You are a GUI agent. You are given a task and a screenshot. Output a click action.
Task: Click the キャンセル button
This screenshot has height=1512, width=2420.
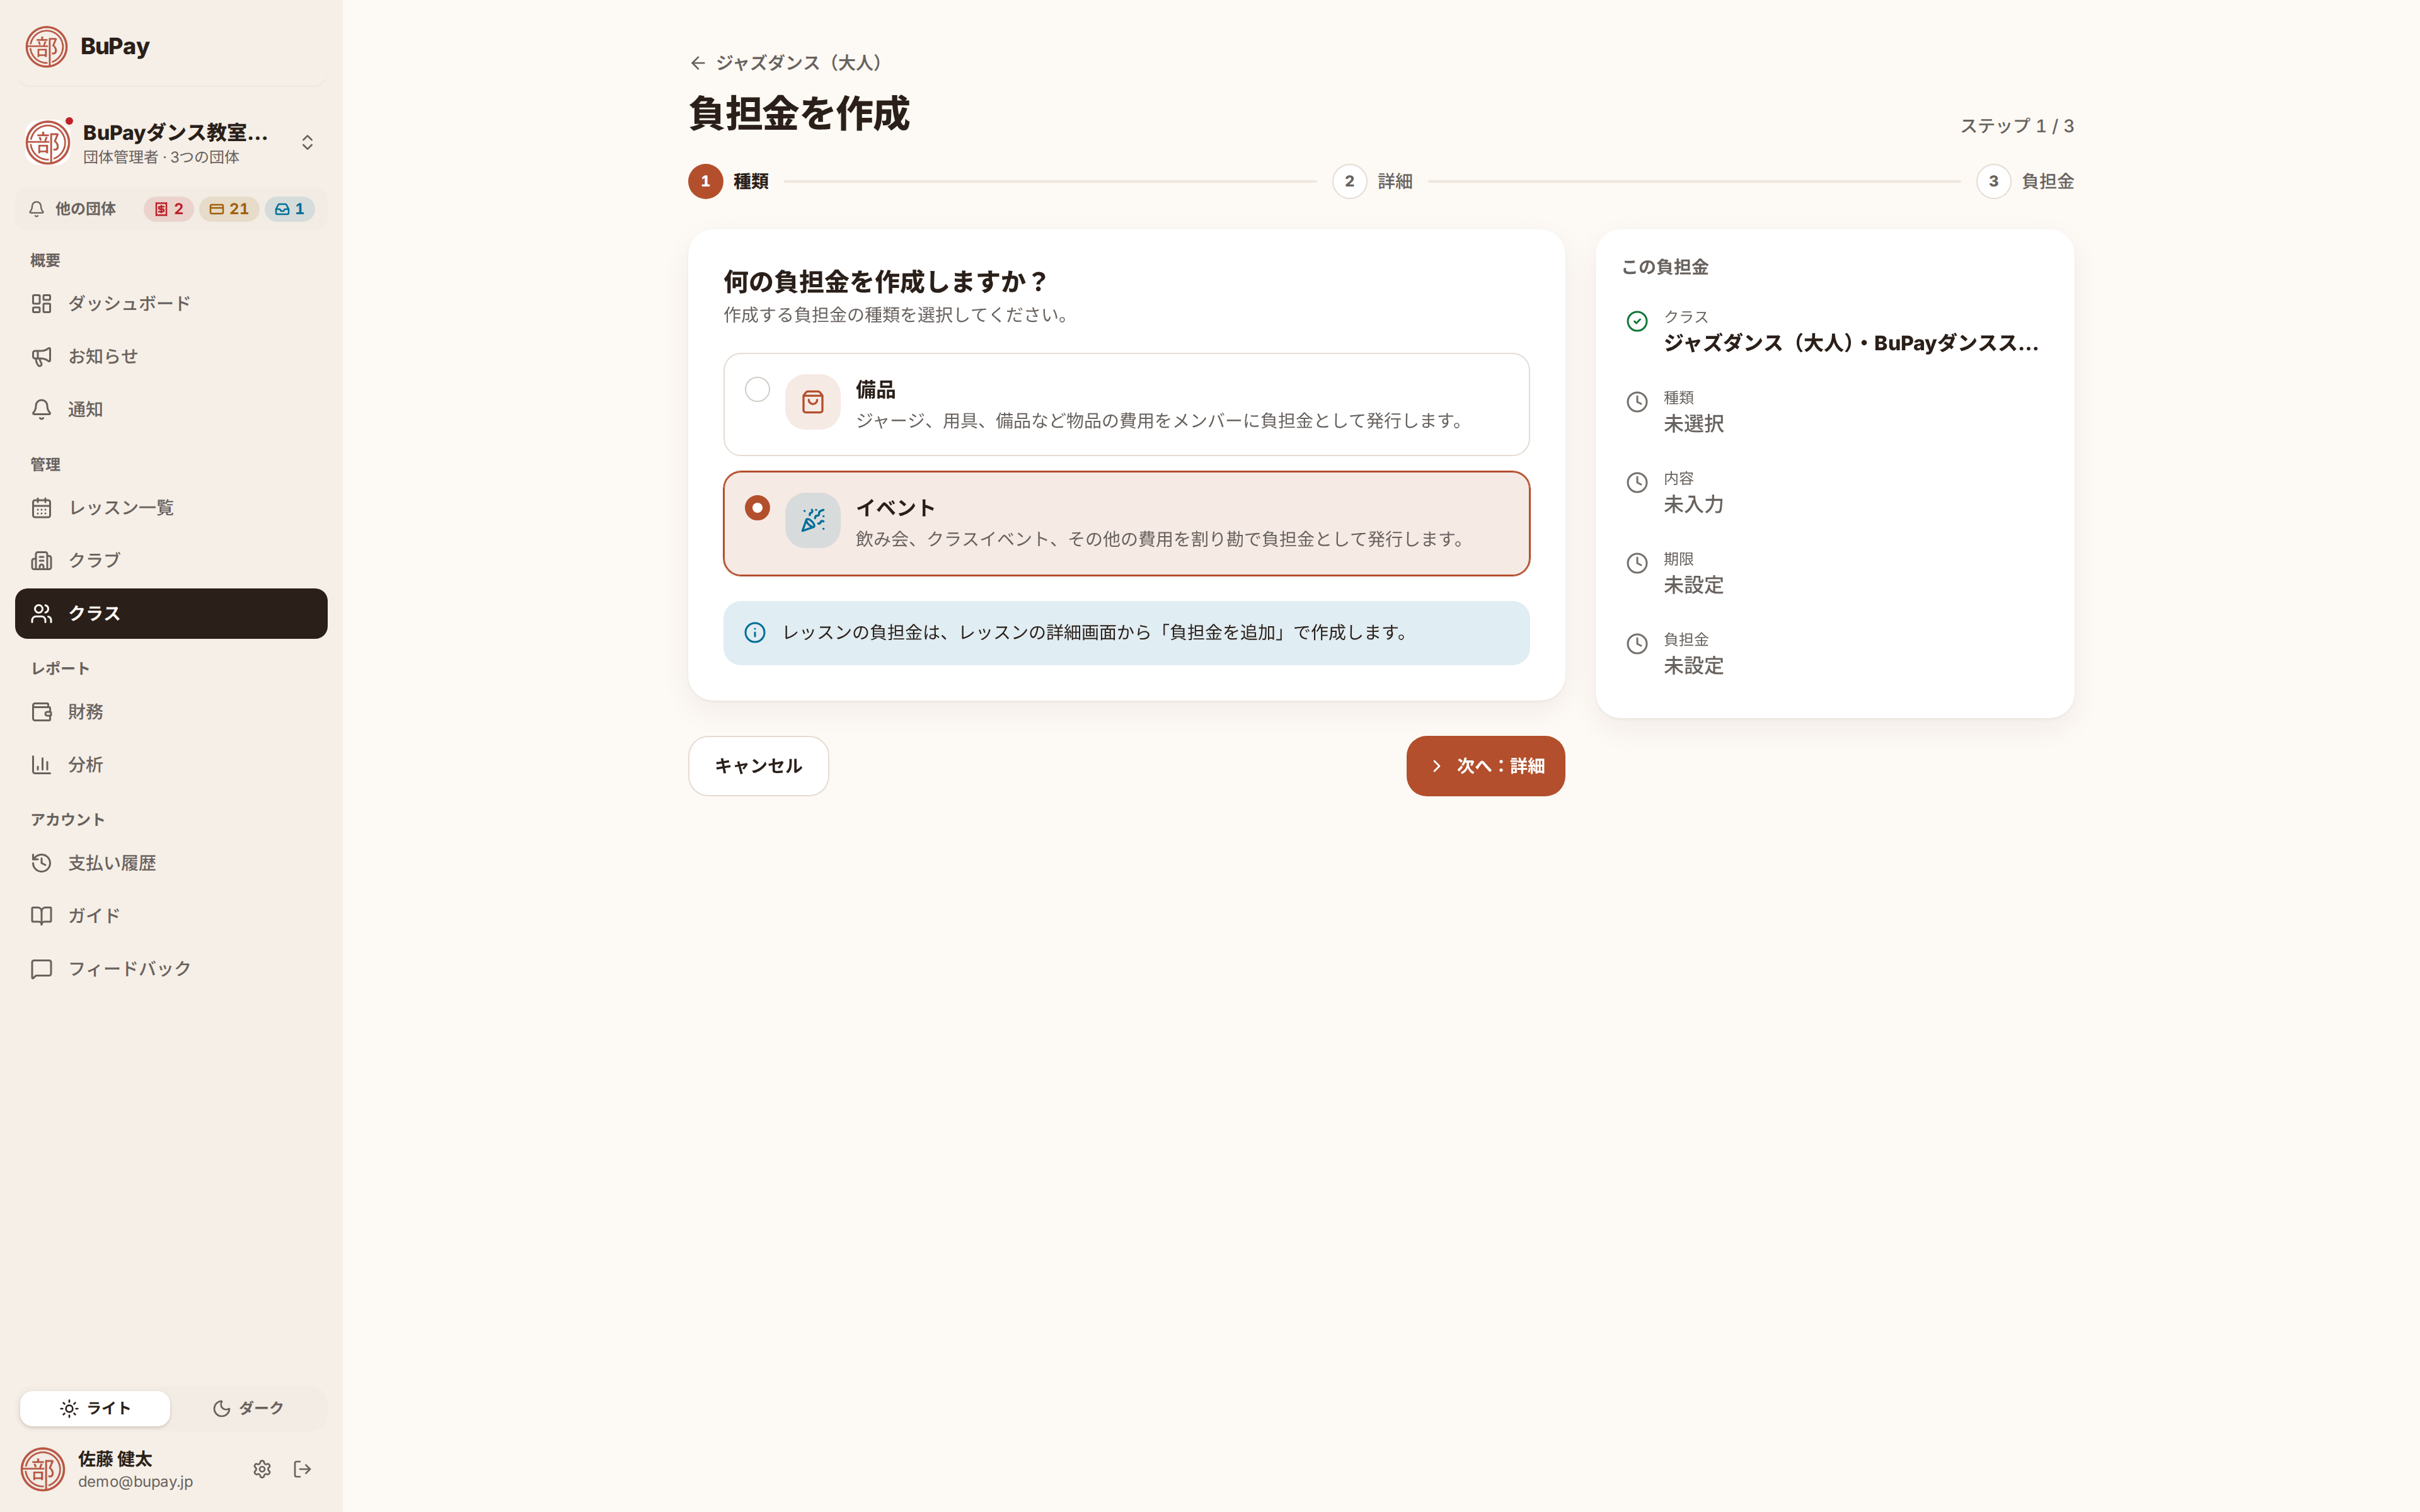758,766
